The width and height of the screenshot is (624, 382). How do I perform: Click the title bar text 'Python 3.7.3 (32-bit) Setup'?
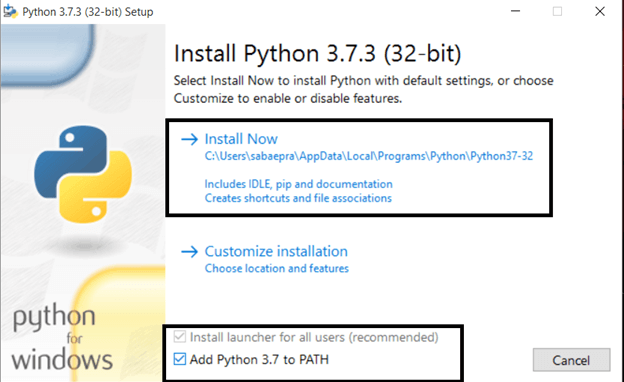[88, 12]
